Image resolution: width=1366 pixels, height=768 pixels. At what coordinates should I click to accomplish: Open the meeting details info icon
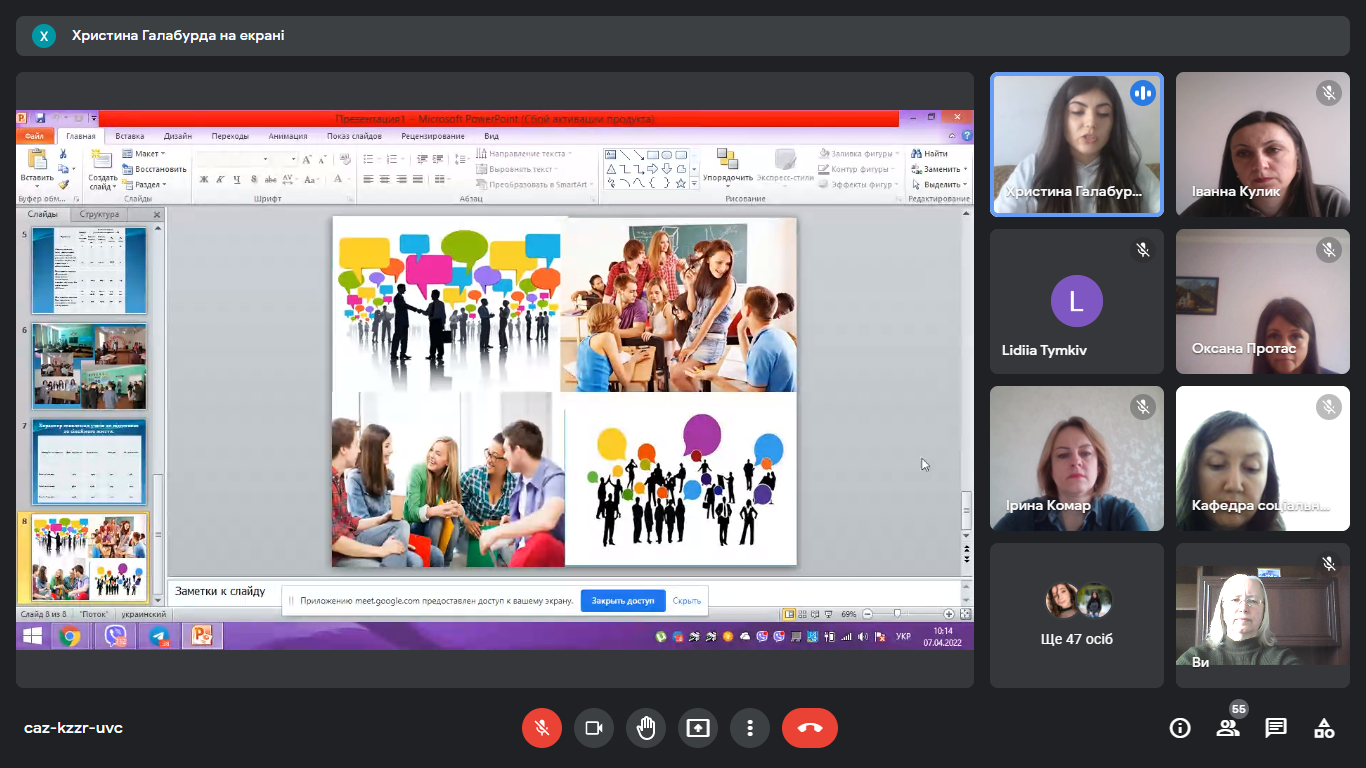click(1180, 728)
